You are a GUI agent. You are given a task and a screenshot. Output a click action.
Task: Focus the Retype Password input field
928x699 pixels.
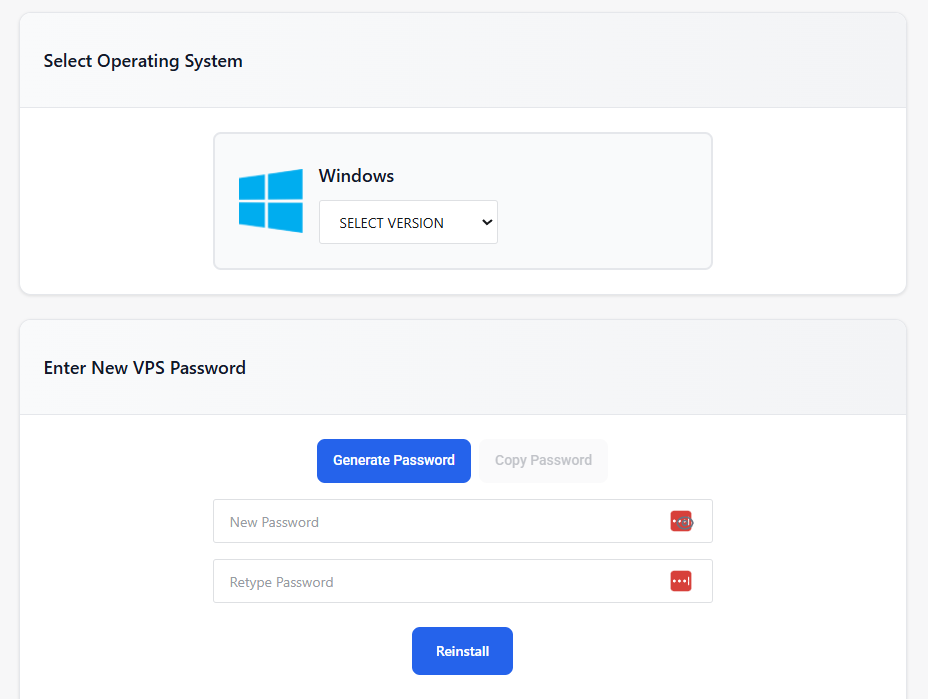coord(463,581)
